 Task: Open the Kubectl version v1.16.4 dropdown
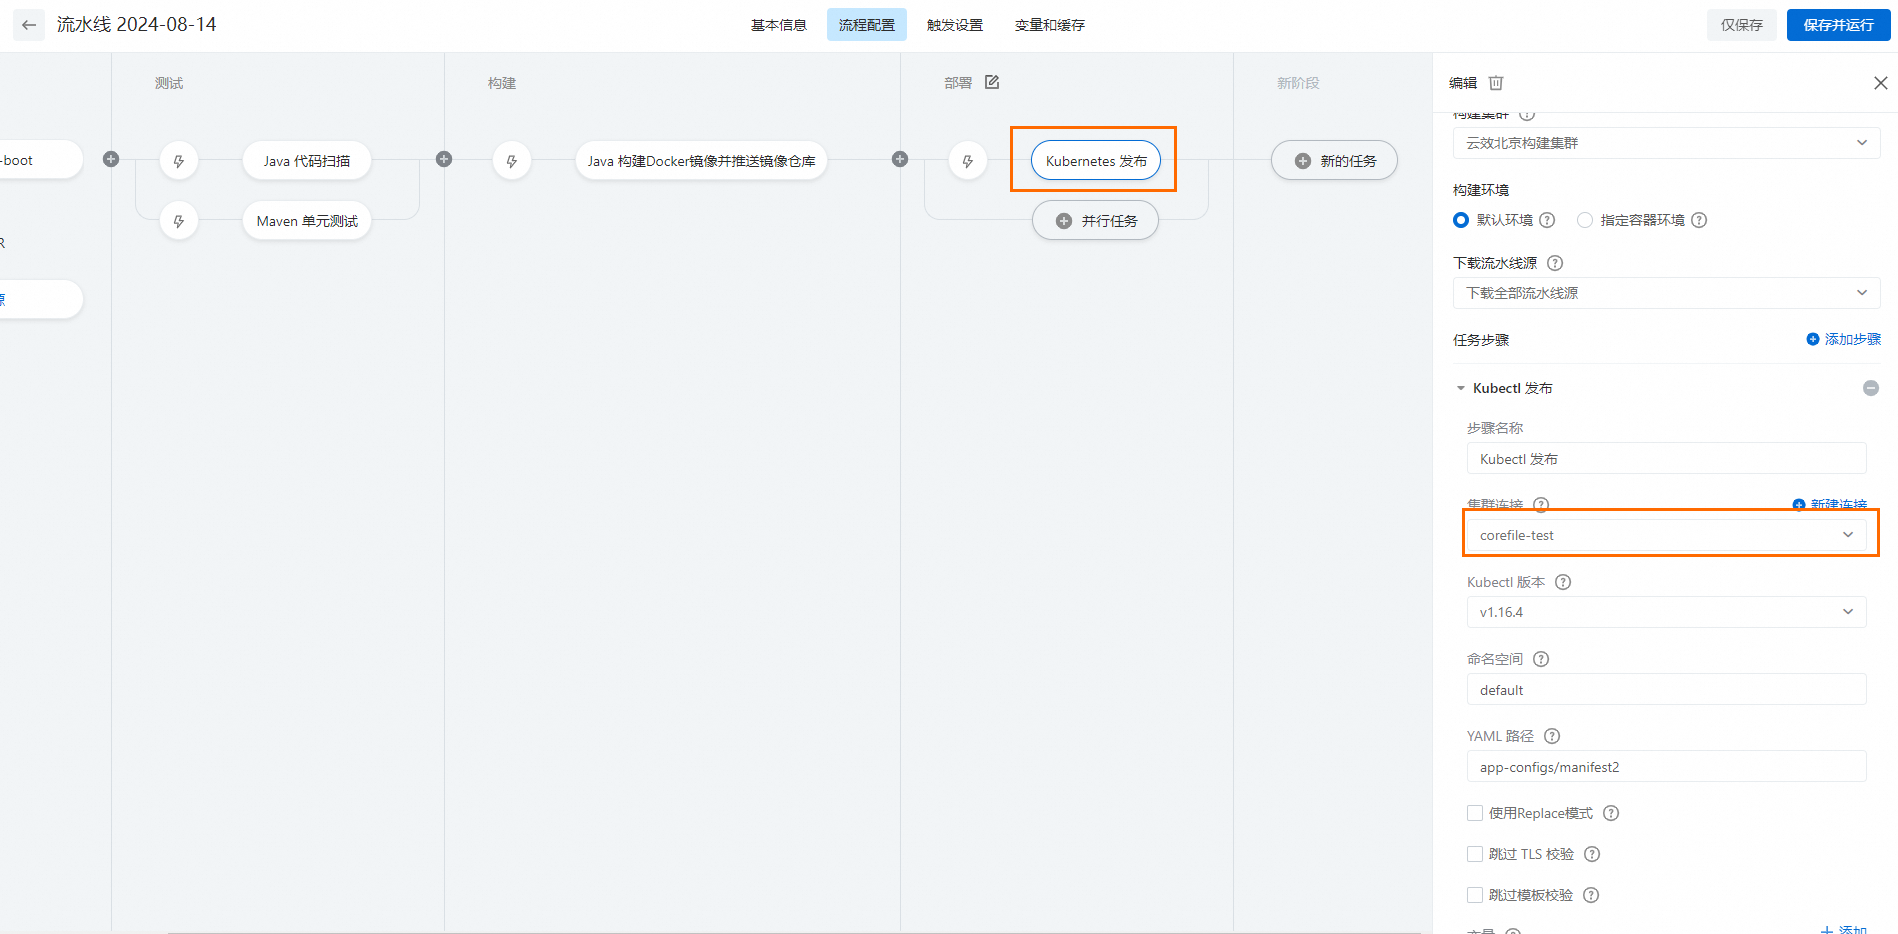tap(1666, 612)
